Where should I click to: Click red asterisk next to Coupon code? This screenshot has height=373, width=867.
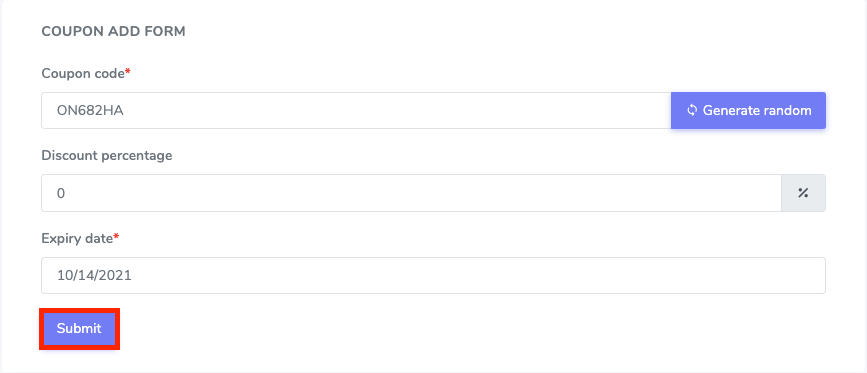[x=128, y=72]
